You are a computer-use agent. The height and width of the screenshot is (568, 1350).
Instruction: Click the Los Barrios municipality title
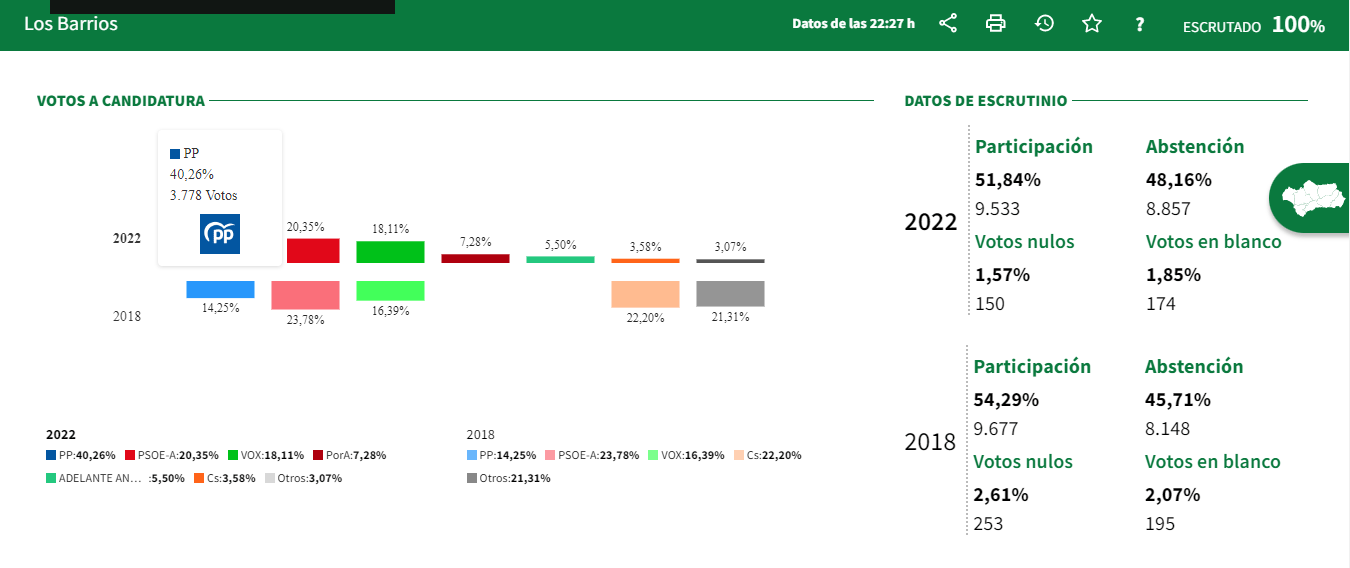71,24
